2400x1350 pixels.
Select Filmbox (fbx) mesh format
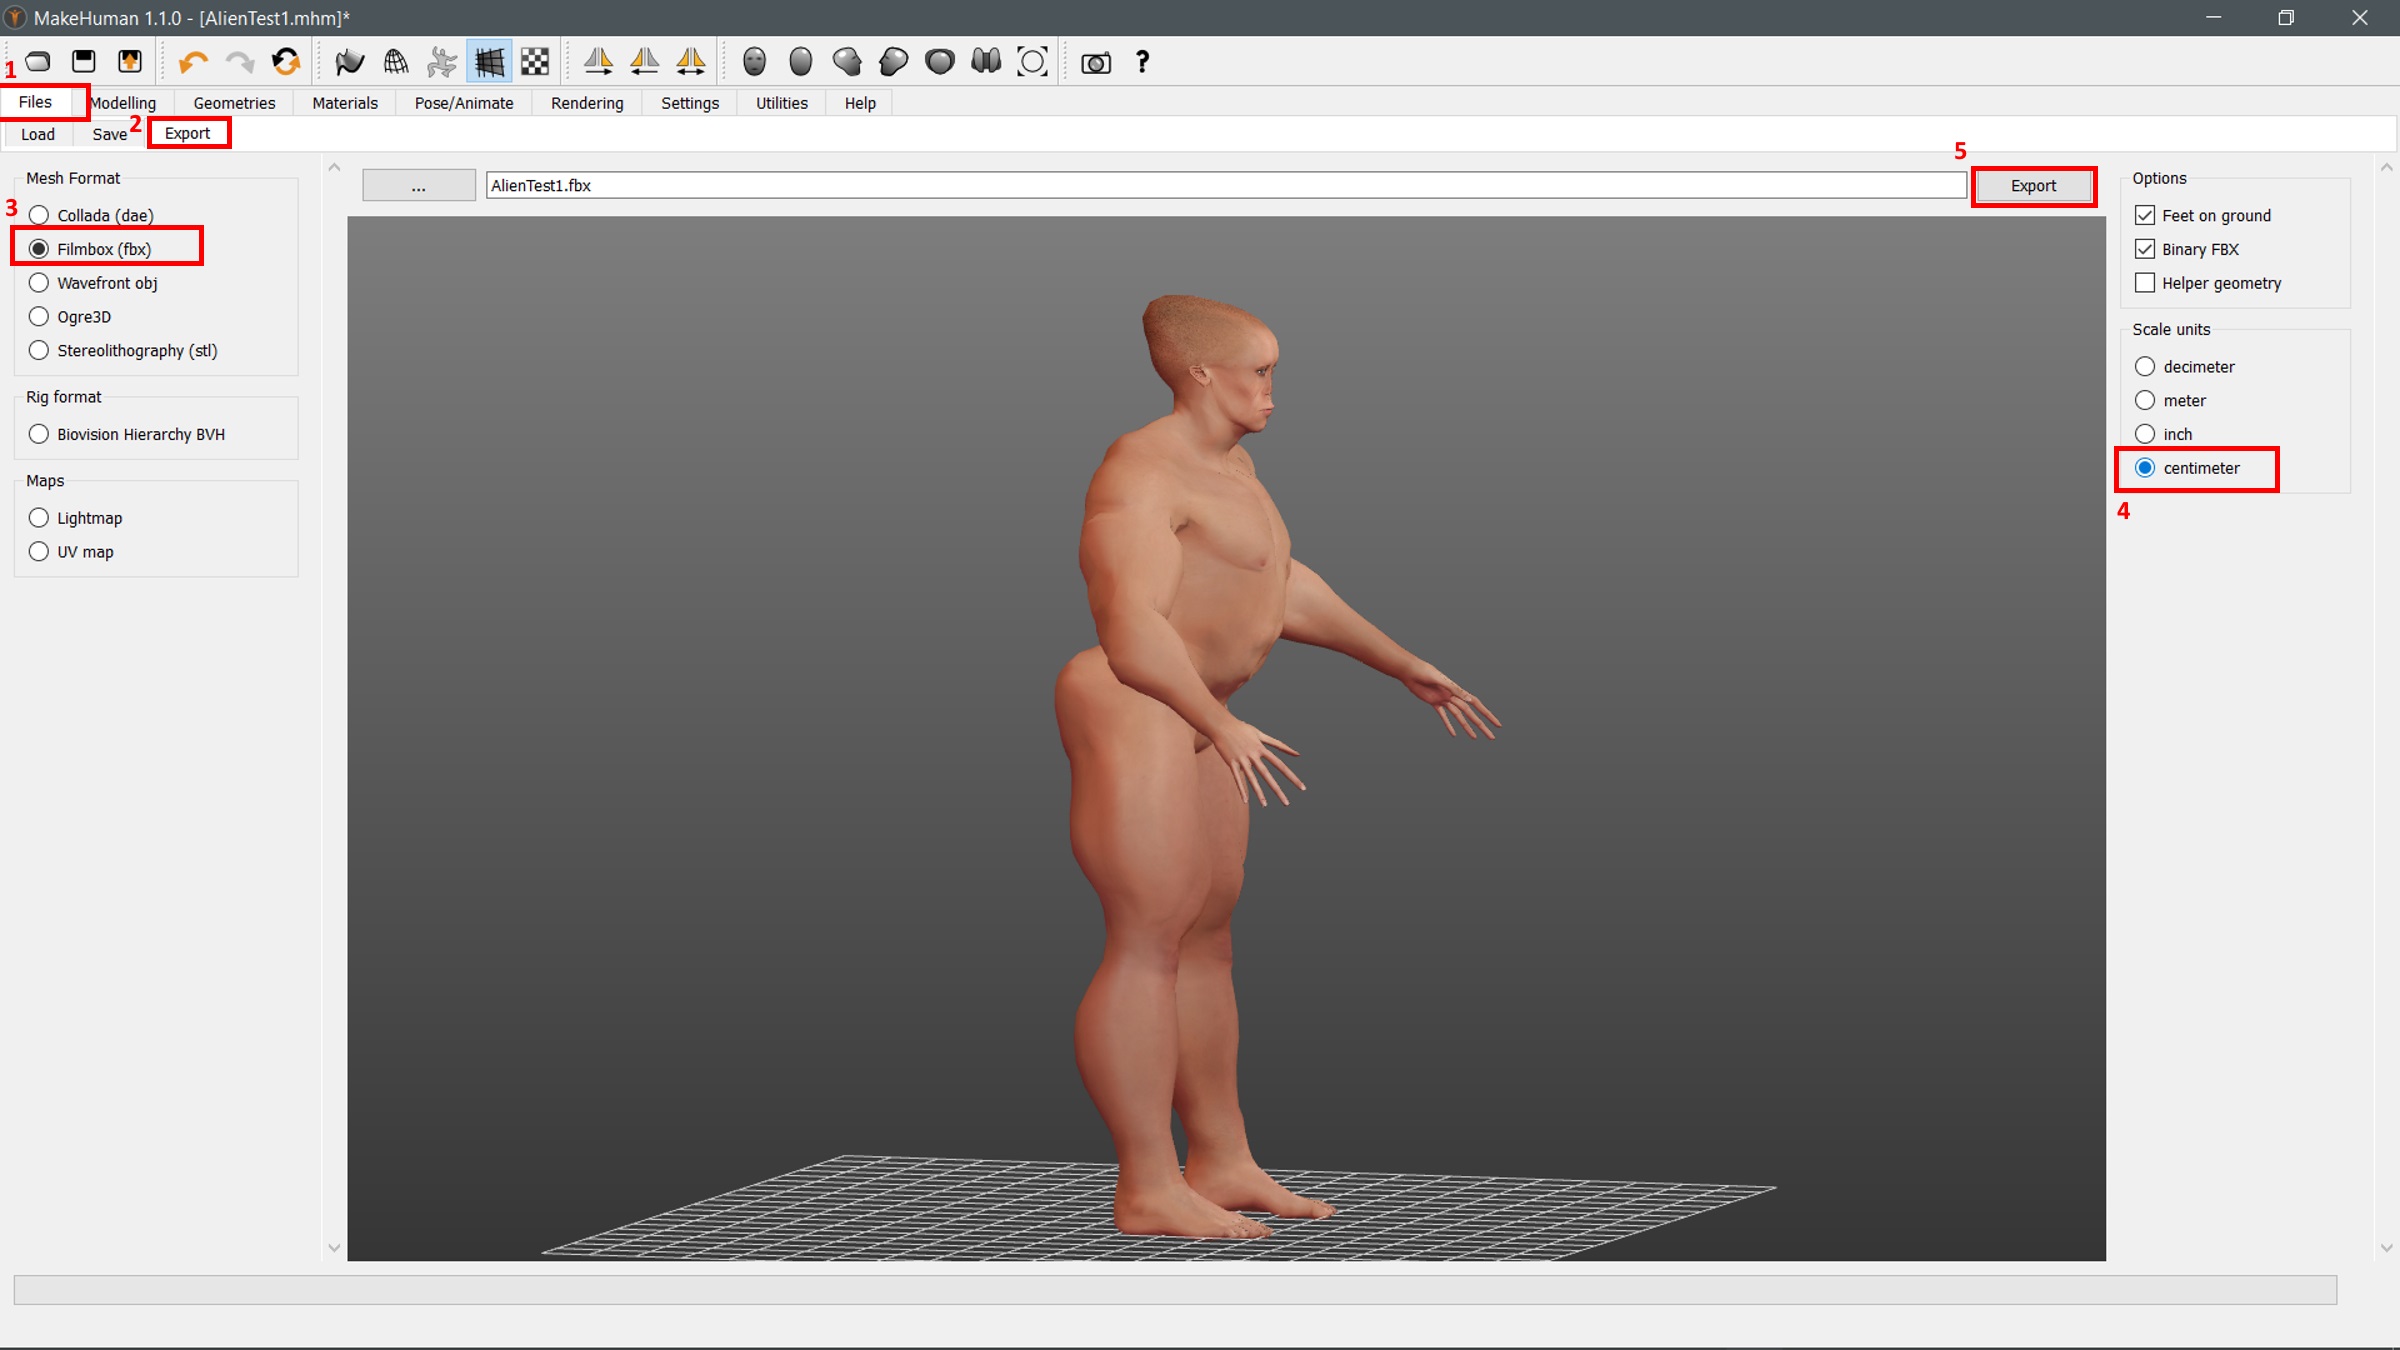coord(90,249)
